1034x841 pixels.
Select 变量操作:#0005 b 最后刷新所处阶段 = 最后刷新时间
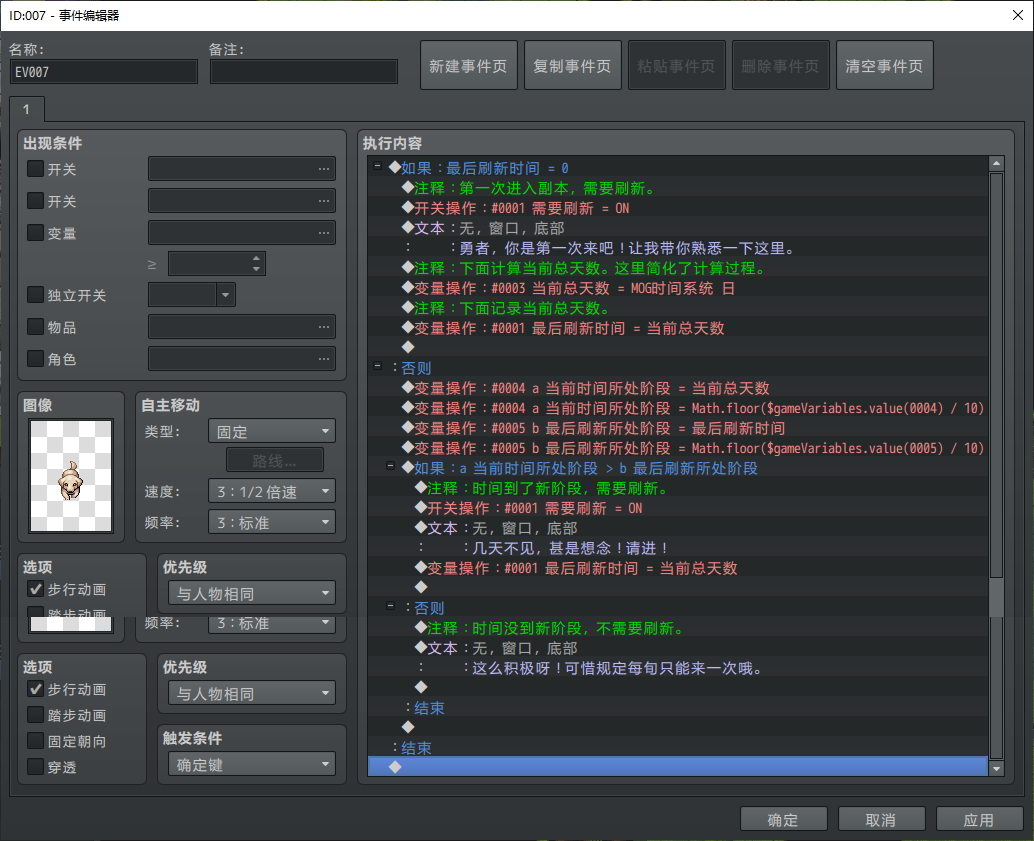tap(678, 428)
